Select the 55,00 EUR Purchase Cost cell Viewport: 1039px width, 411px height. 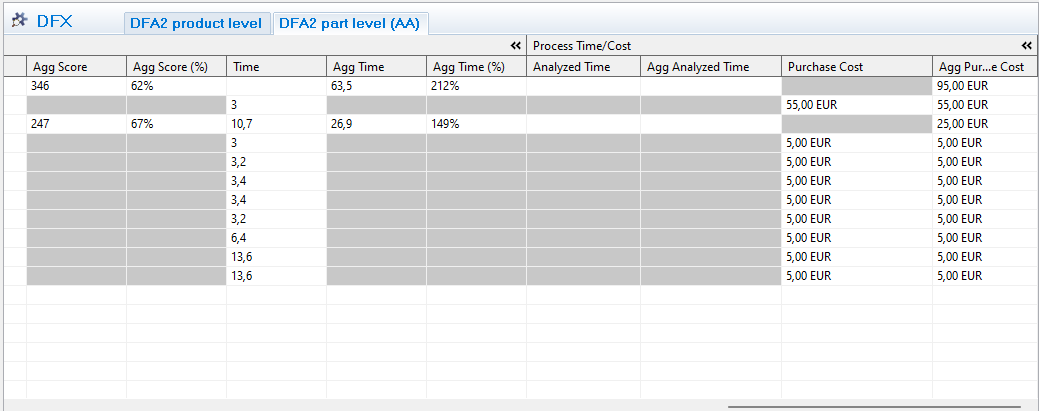click(856, 105)
